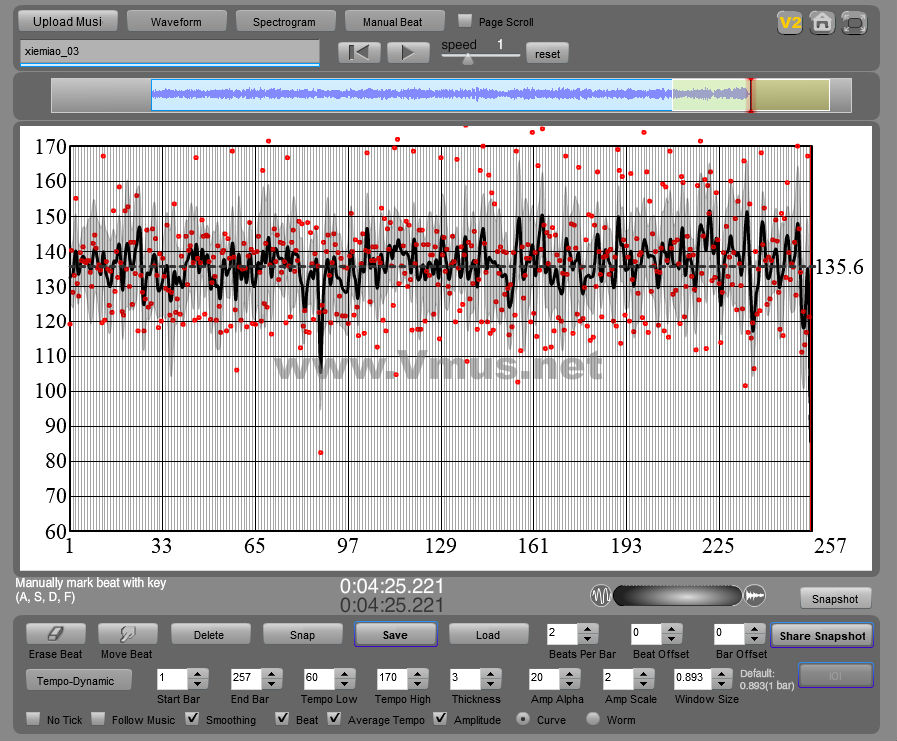This screenshot has height=741, width=897.
Task: Rewind to start with skip-back button
Action: [x=359, y=53]
